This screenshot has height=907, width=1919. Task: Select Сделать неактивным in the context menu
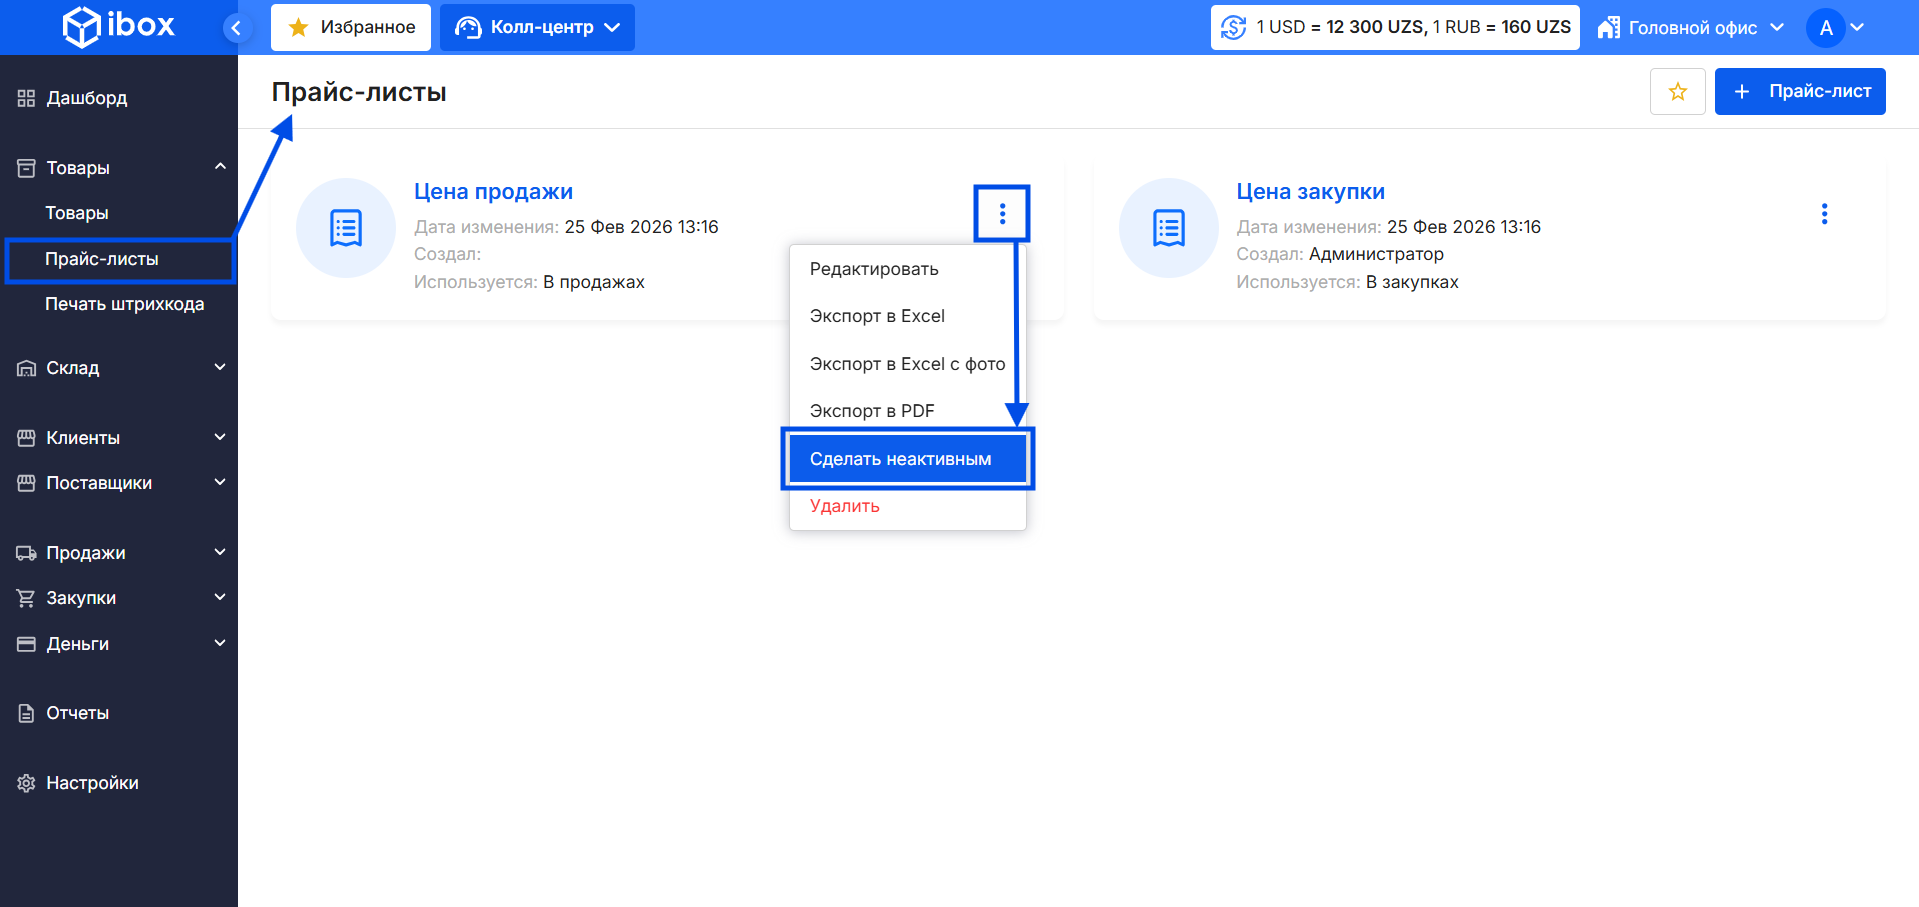click(x=901, y=459)
